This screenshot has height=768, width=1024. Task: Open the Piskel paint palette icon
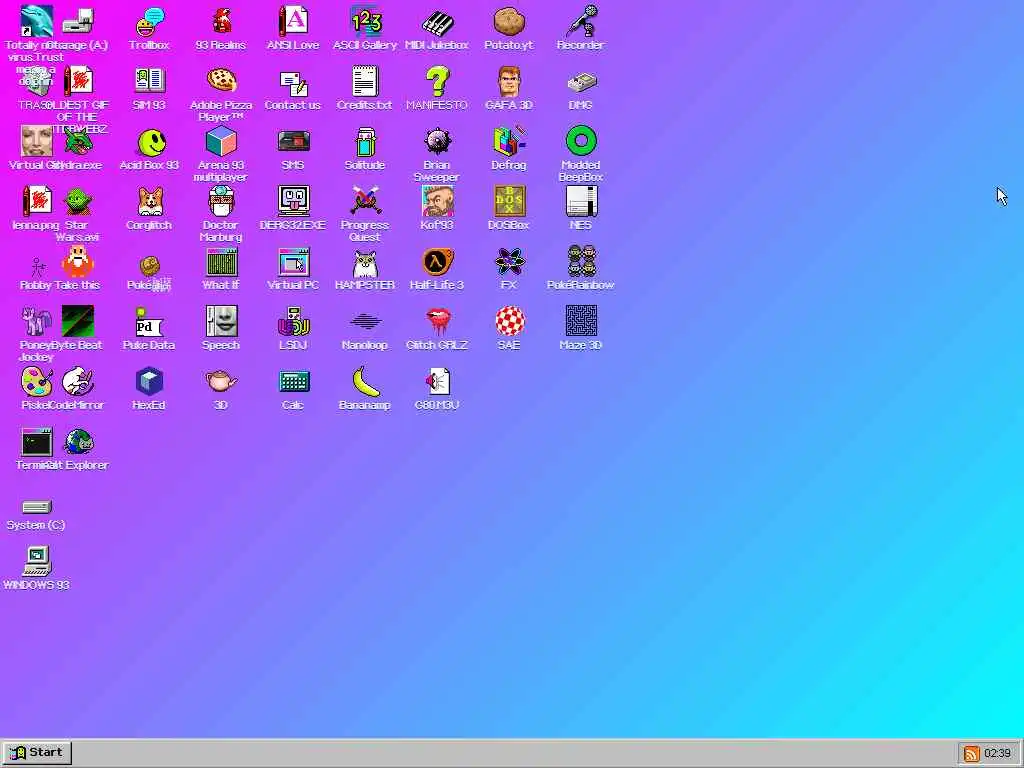[36, 381]
